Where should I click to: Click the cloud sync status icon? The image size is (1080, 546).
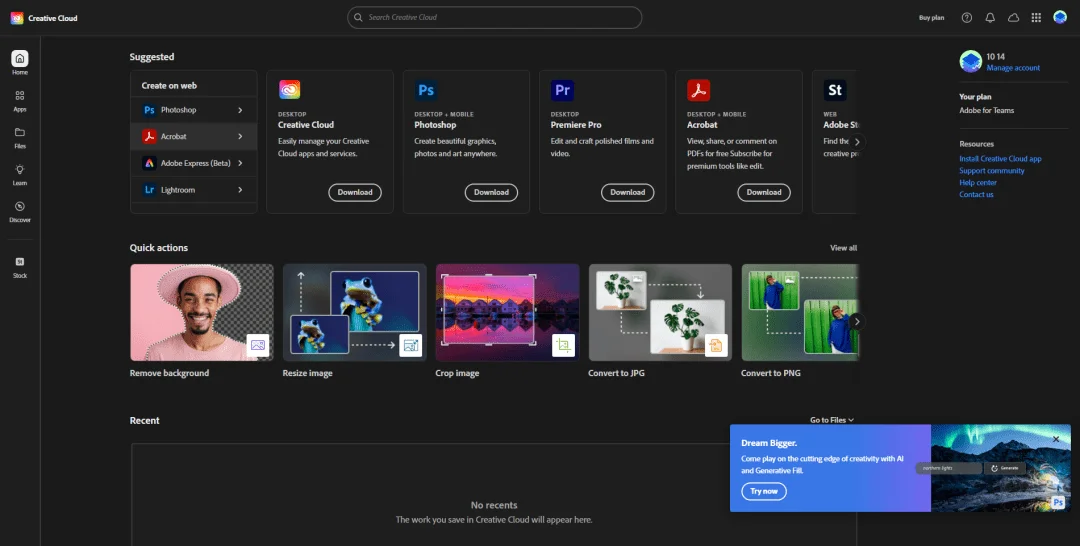click(x=1013, y=18)
